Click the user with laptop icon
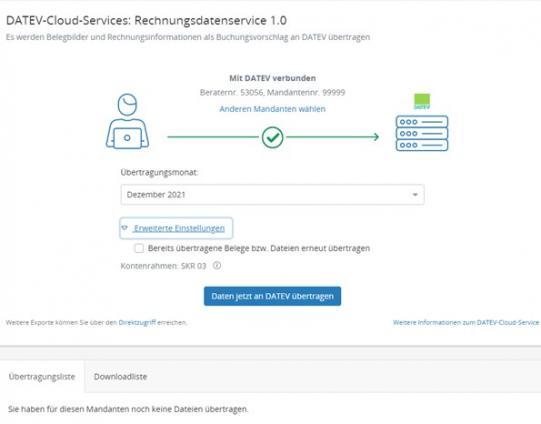541x424 pixels. pos(127,121)
